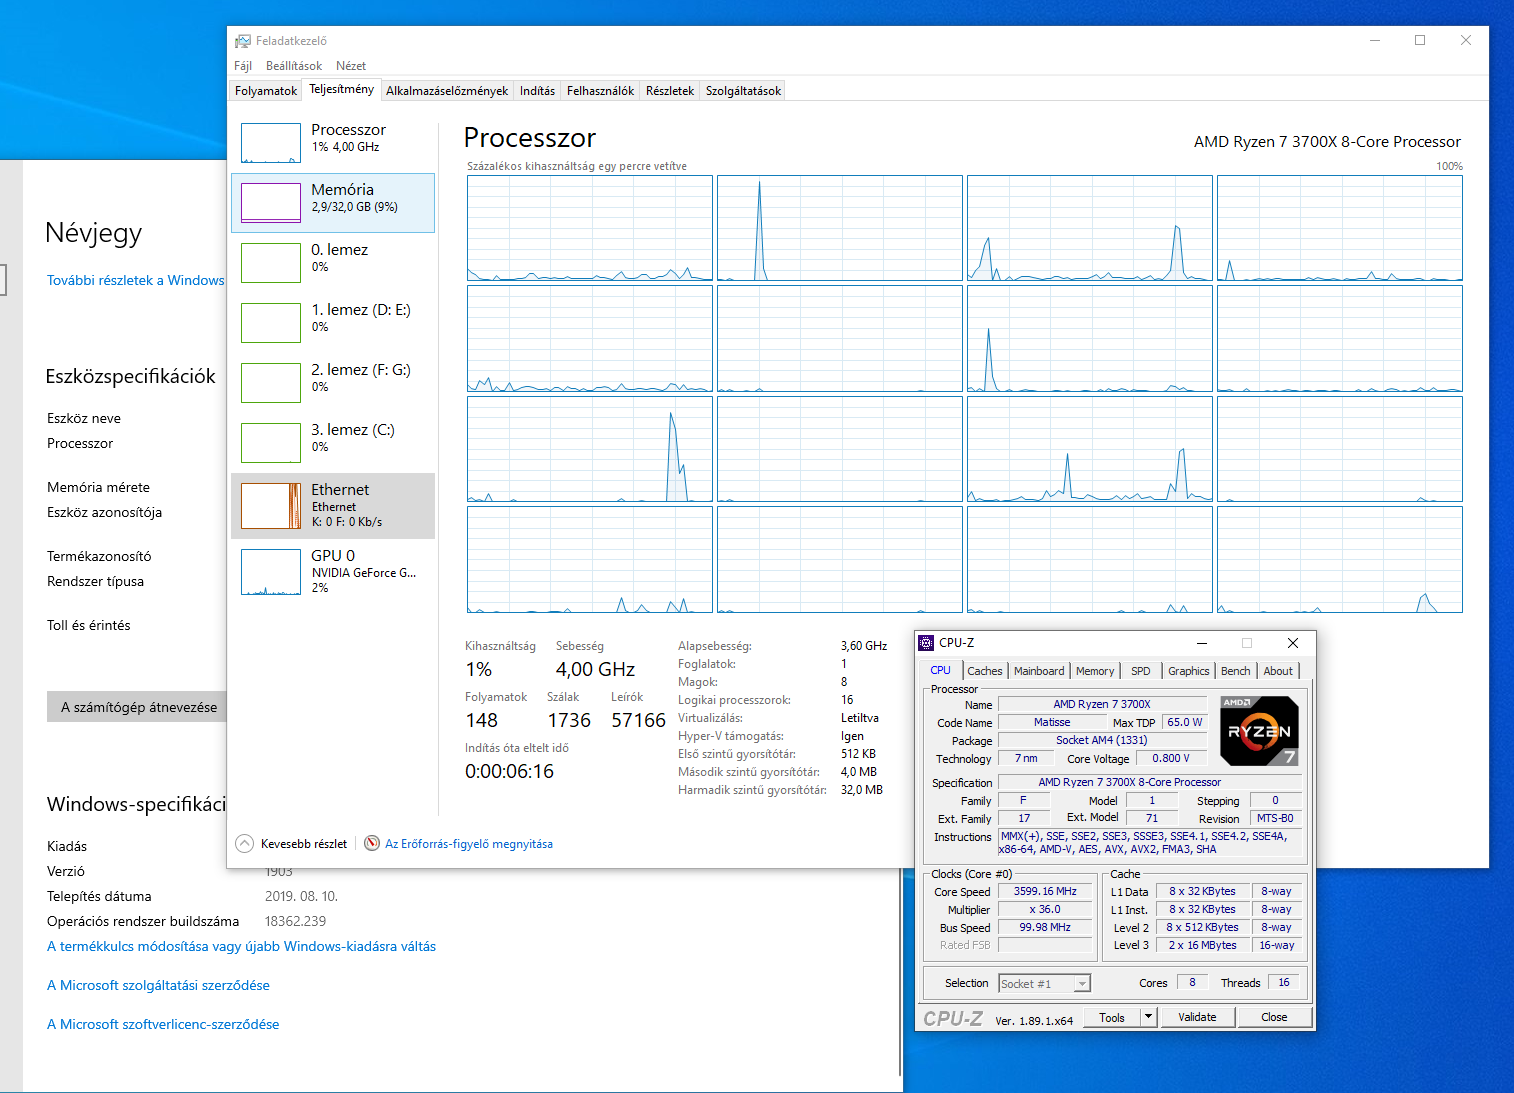Open the 1. lemez (D: E:) item

333,323
